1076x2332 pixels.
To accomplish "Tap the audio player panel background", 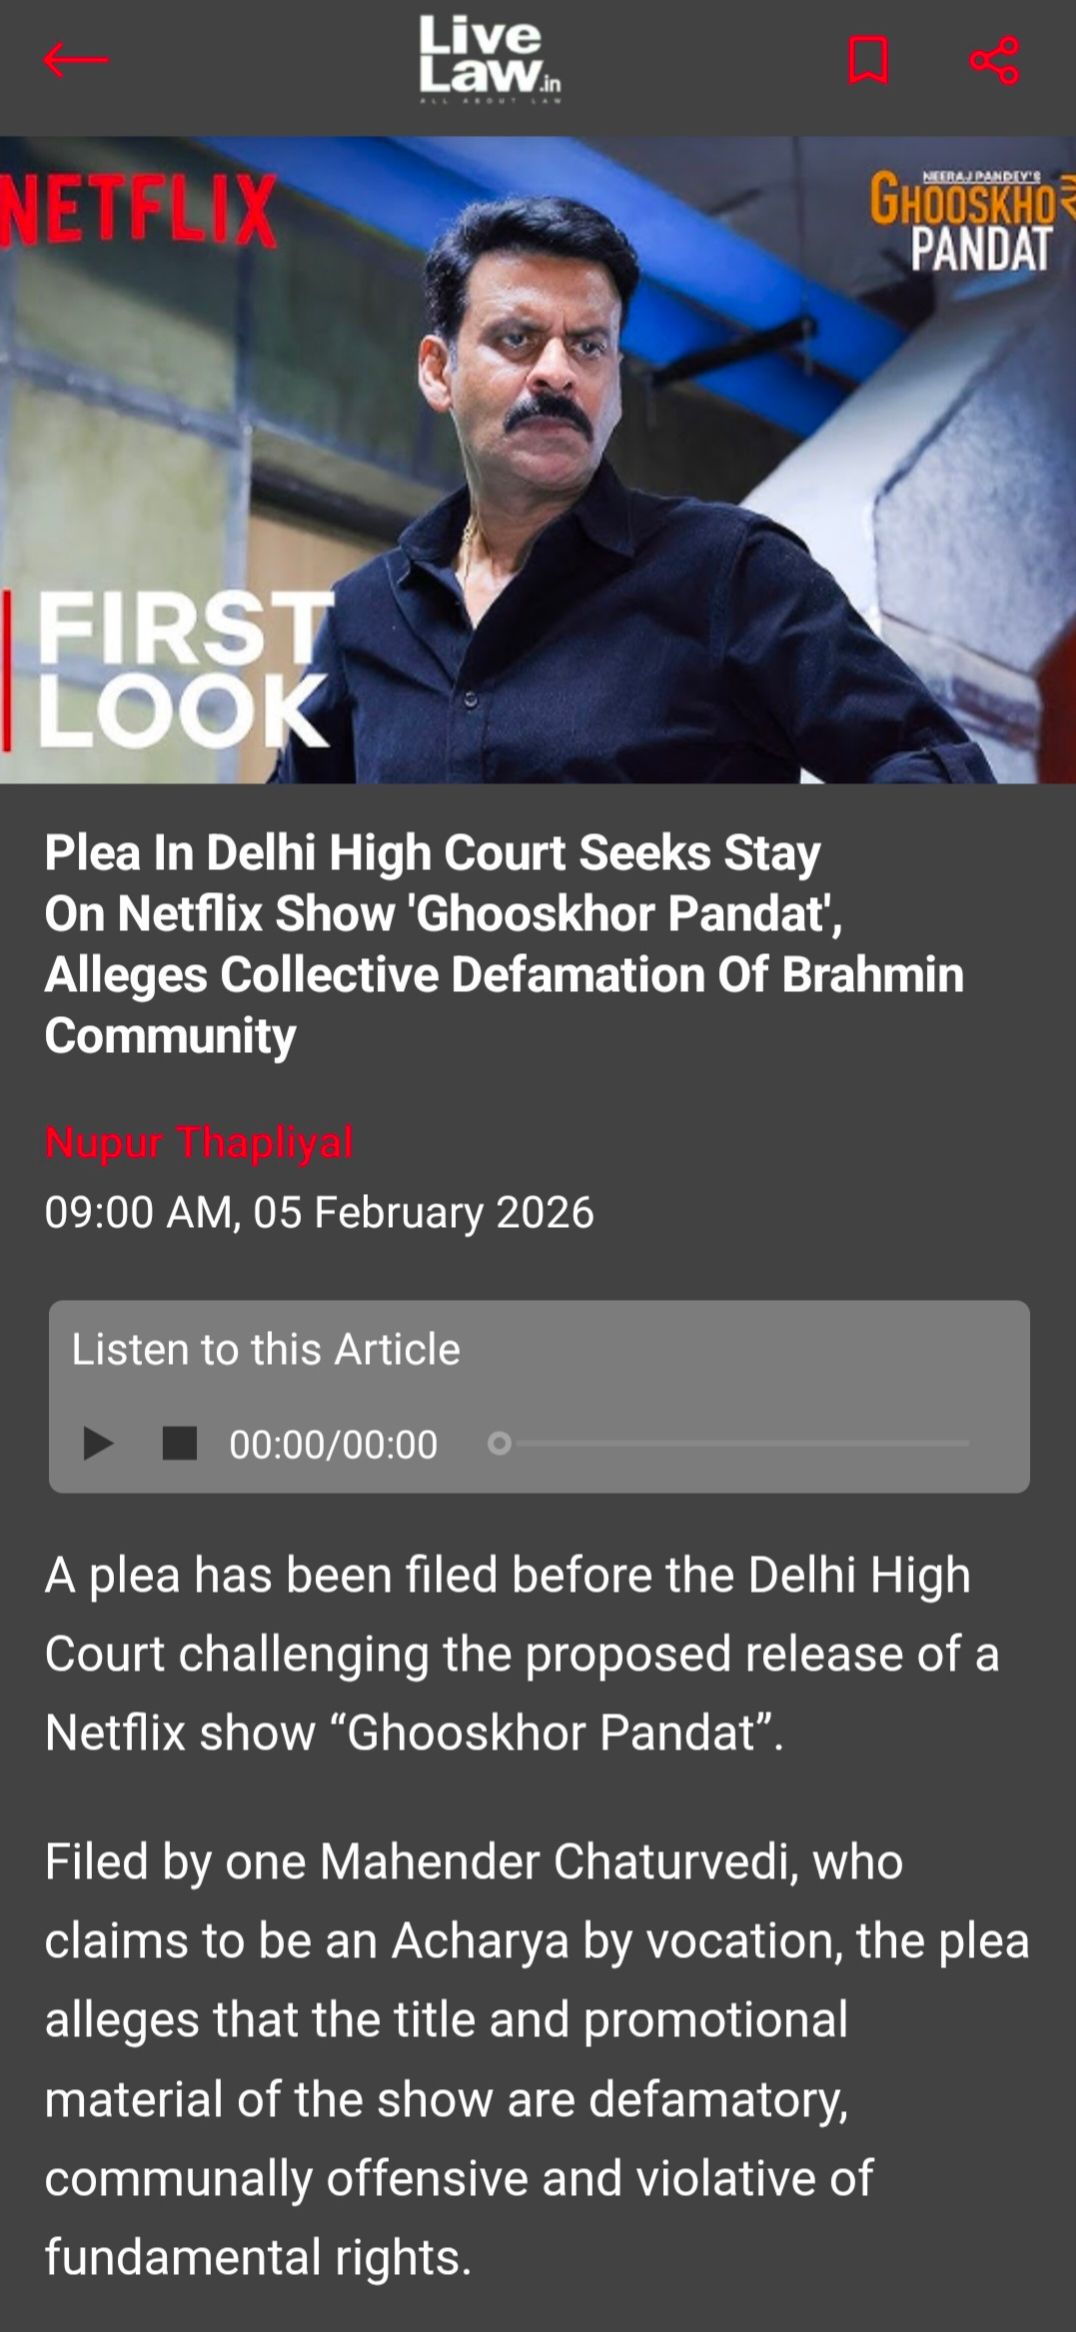I will click(539, 1396).
